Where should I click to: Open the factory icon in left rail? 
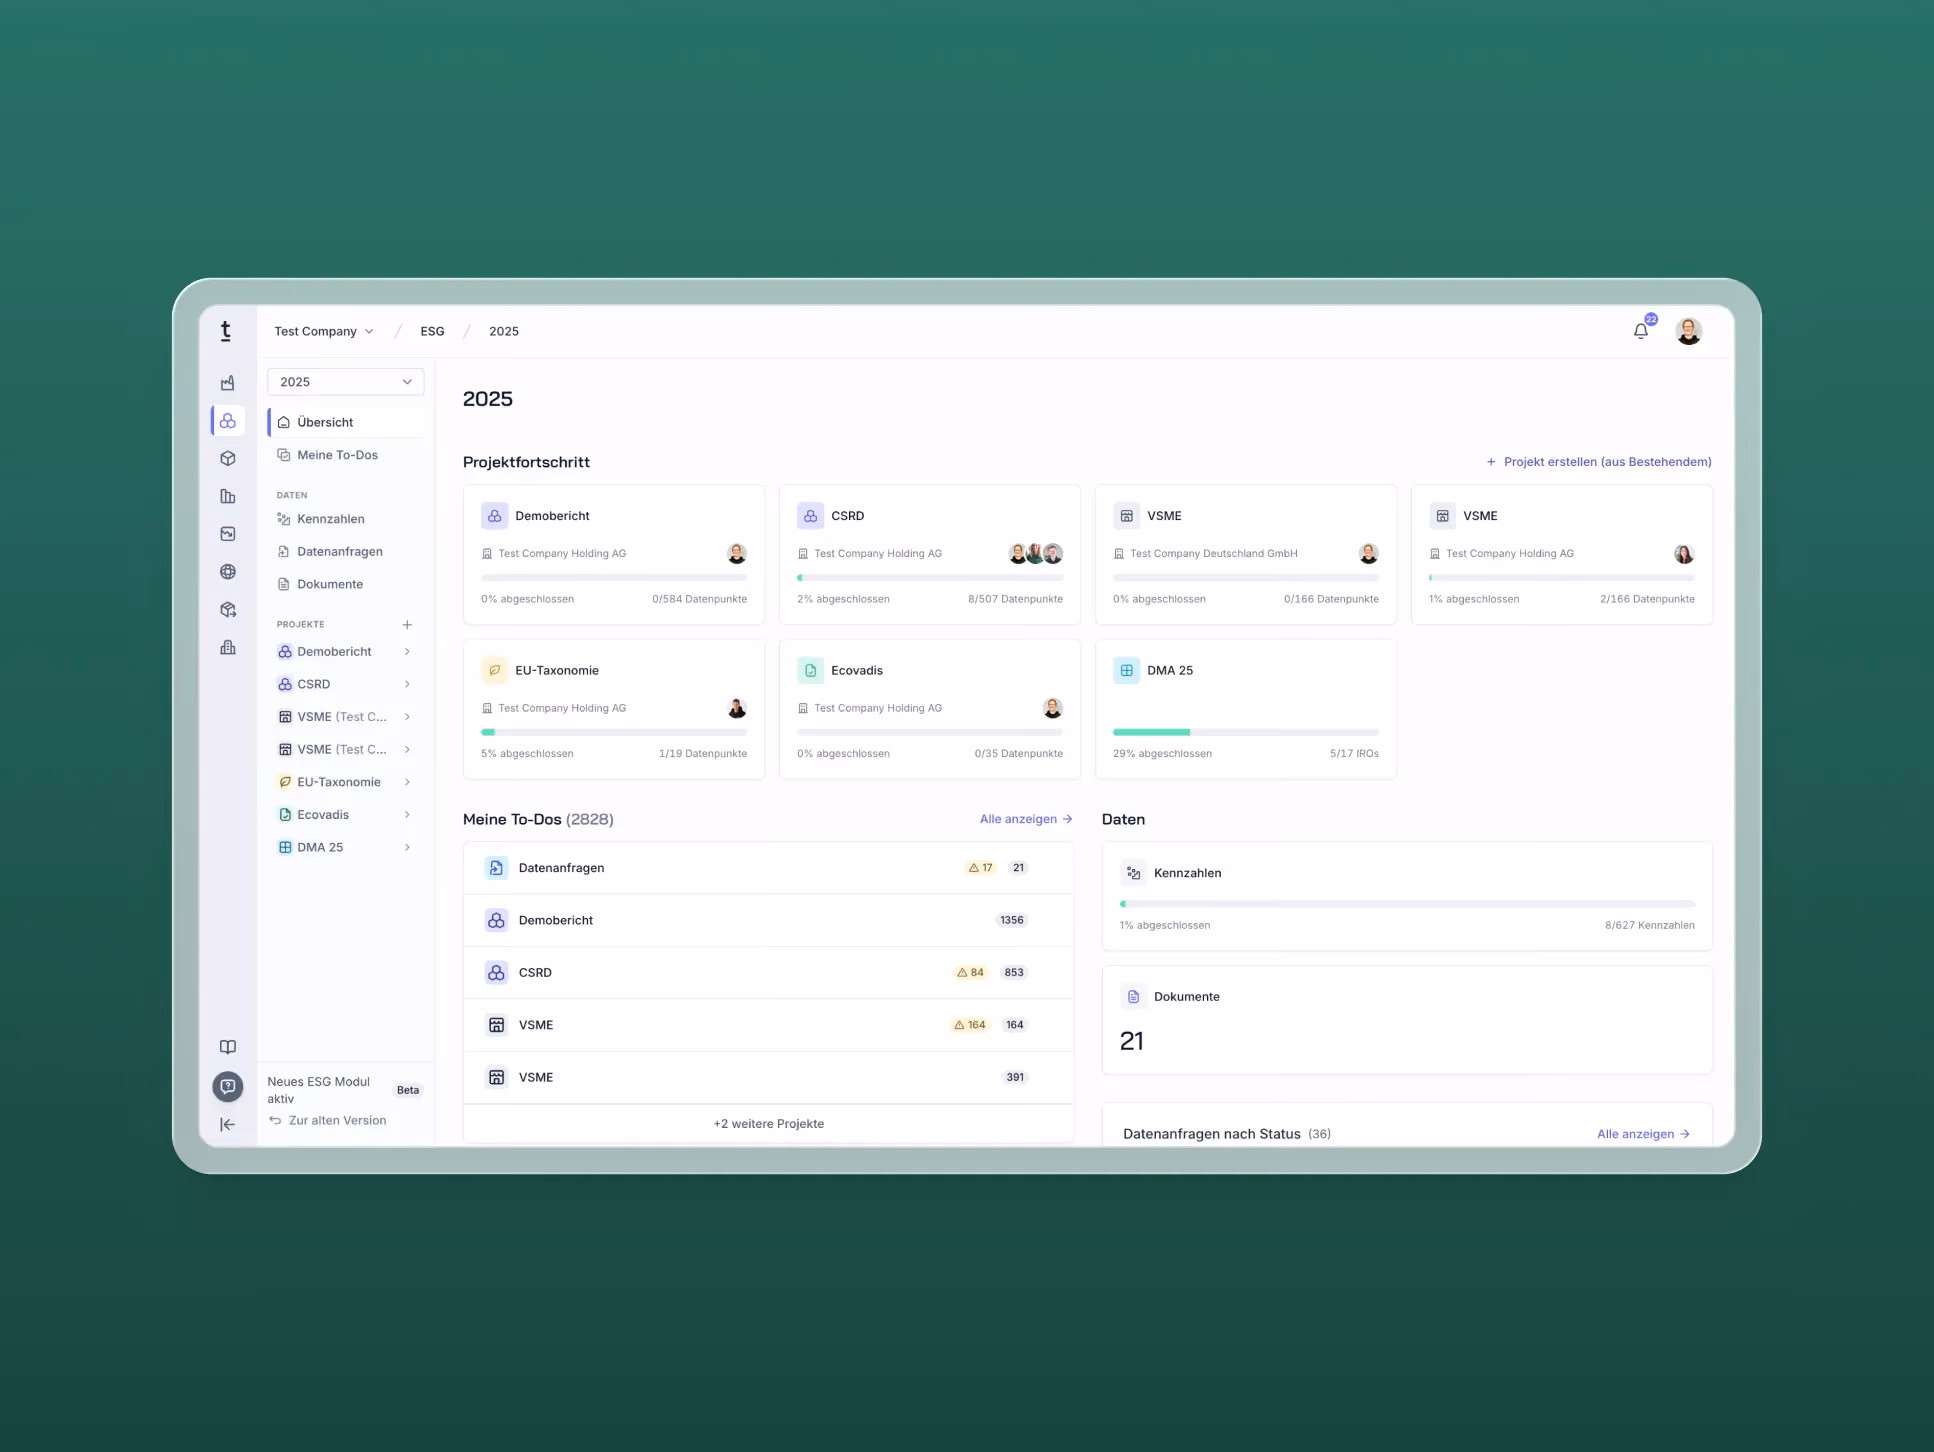[x=228, y=383]
